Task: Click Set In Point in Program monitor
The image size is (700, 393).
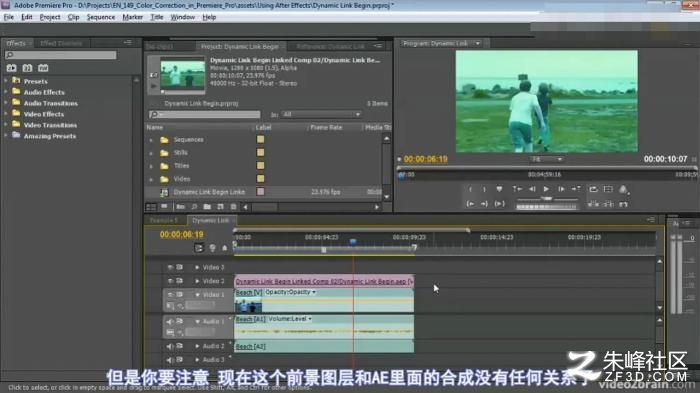Action: point(470,189)
